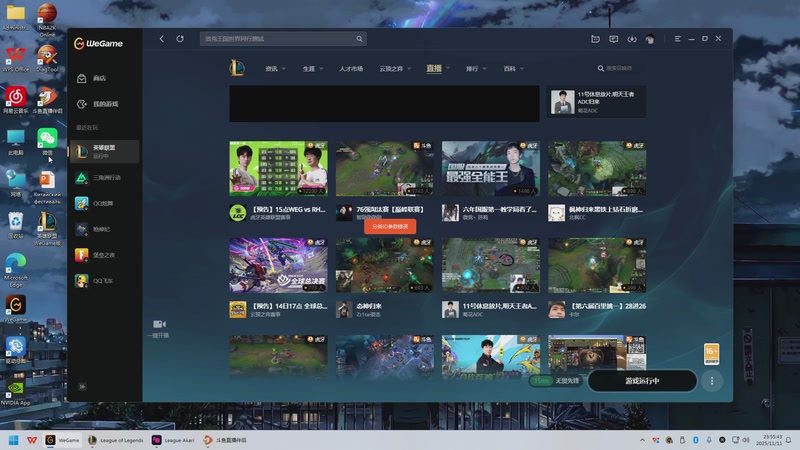Collapse the sidebar with bottom icon

click(82, 387)
